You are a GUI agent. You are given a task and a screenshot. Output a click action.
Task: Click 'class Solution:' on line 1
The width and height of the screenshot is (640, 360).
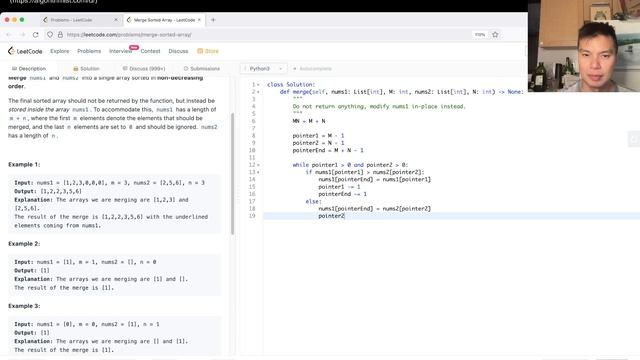(x=291, y=85)
